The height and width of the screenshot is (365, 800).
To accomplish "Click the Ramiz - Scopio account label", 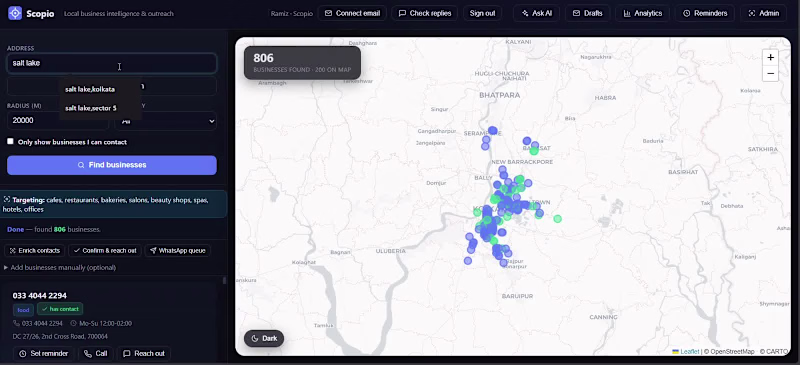I will pyautogui.click(x=291, y=13).
